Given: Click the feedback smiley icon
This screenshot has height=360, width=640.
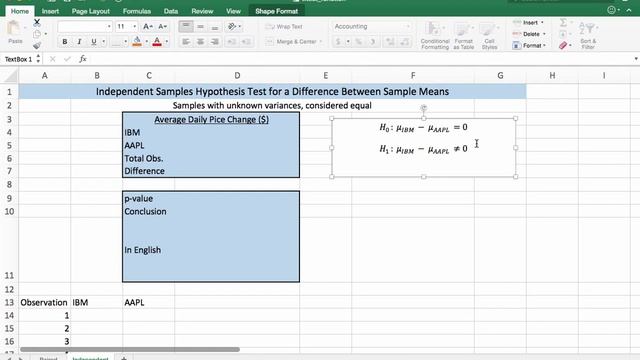Looking at the screenshot, I should (x=611, y=10).
